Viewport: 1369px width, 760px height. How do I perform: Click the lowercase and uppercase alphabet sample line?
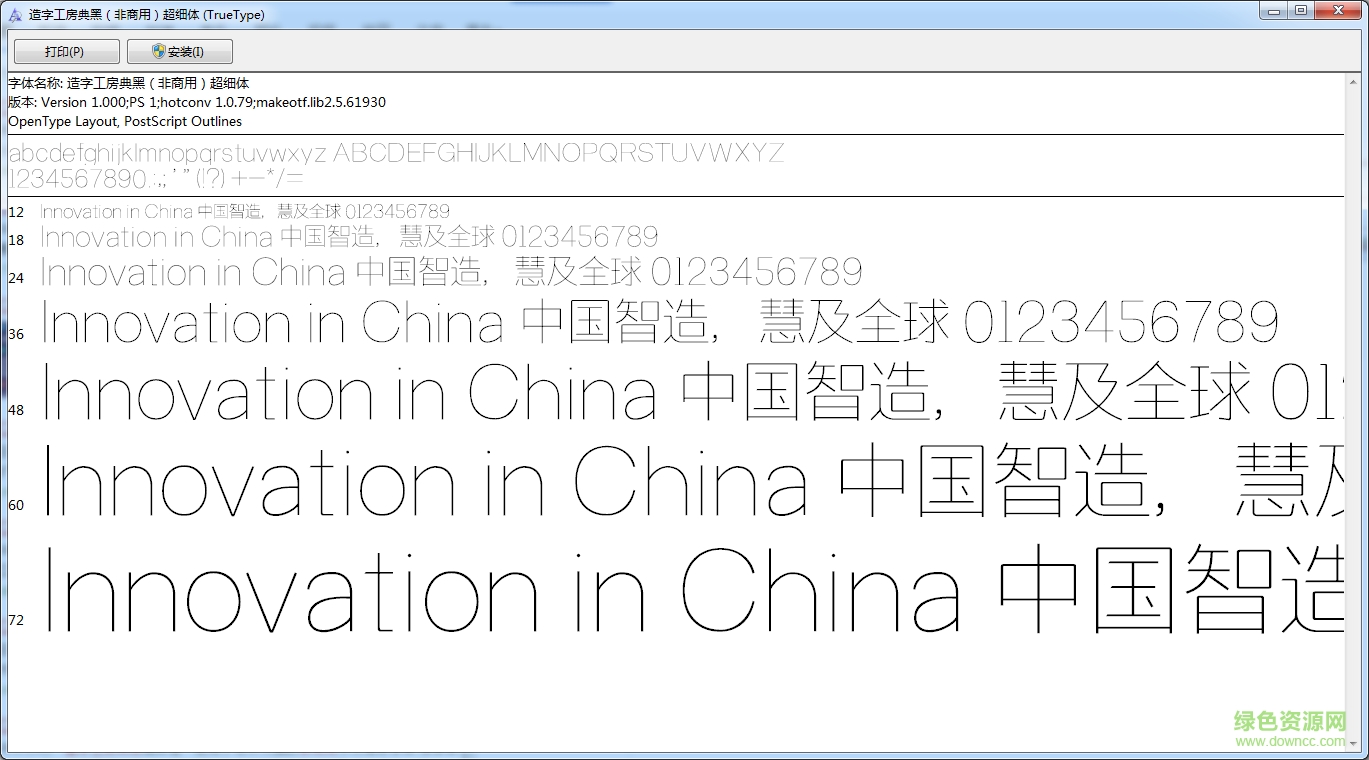pos(396,154)
